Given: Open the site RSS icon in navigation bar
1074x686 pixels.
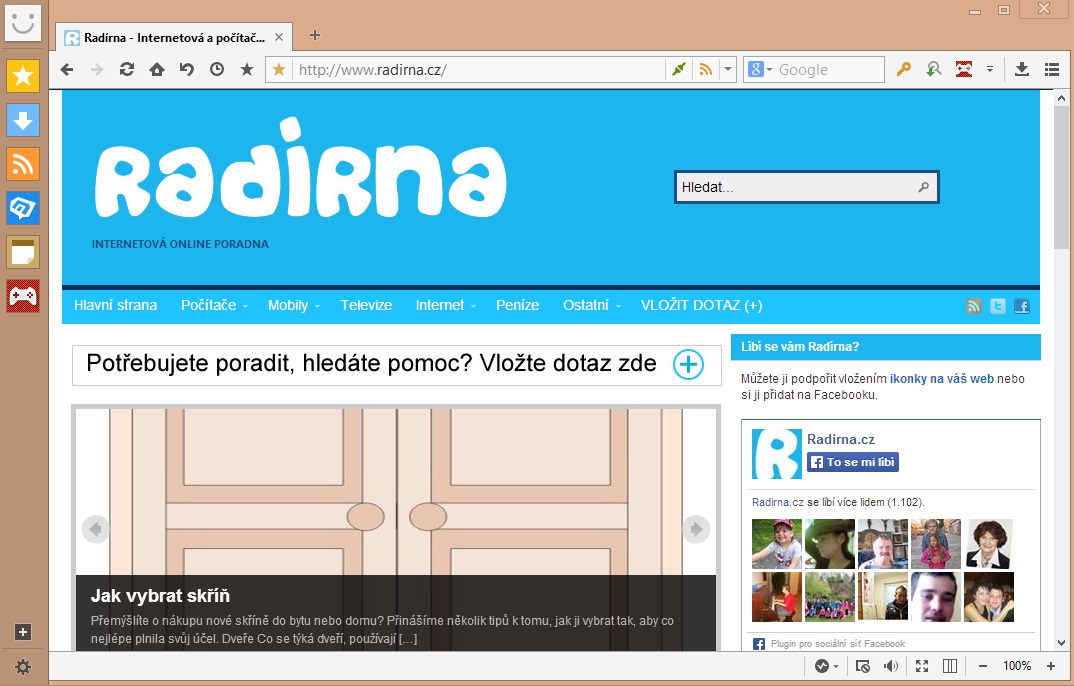Looking at the screenshot, I should point(973,306).
